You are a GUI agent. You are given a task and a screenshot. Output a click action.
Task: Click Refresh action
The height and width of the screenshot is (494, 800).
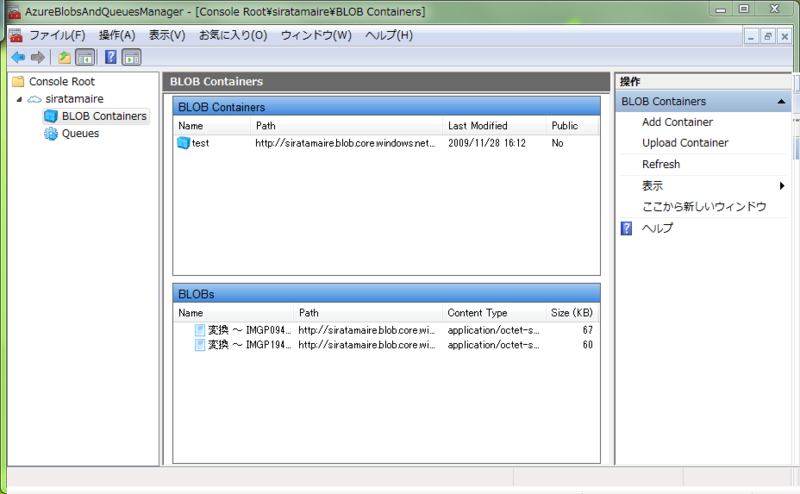[x=661, y=164]
